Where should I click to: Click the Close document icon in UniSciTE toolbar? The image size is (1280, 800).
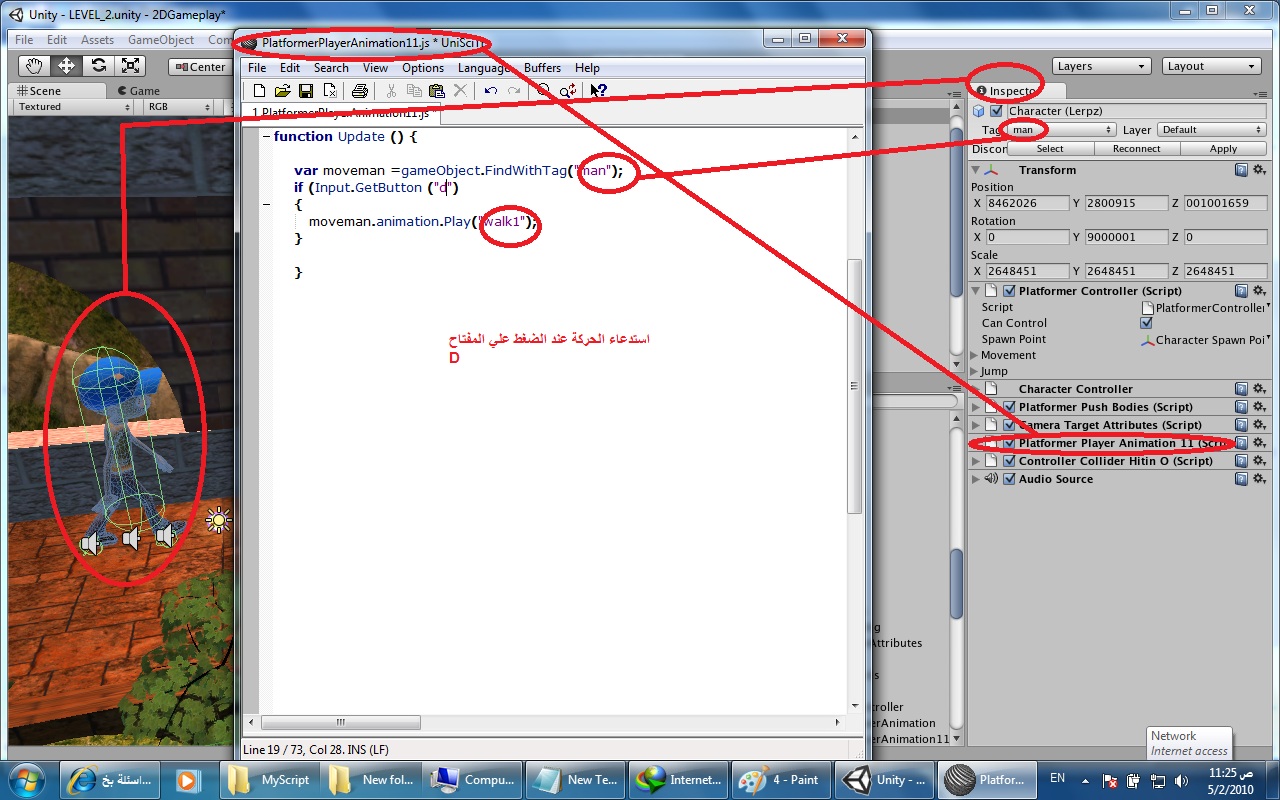[329, 91]
